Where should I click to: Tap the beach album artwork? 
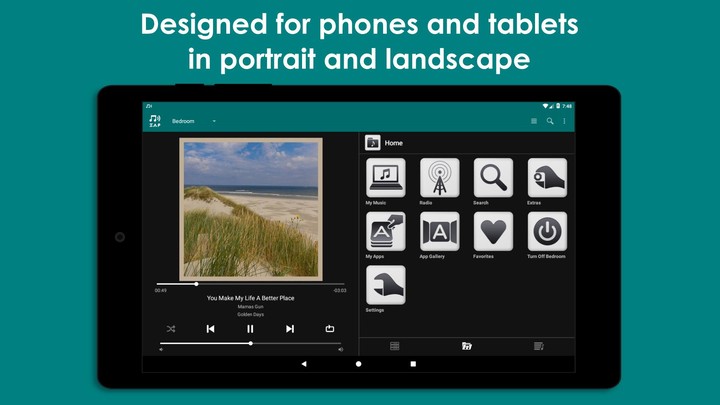coord(250,209)
